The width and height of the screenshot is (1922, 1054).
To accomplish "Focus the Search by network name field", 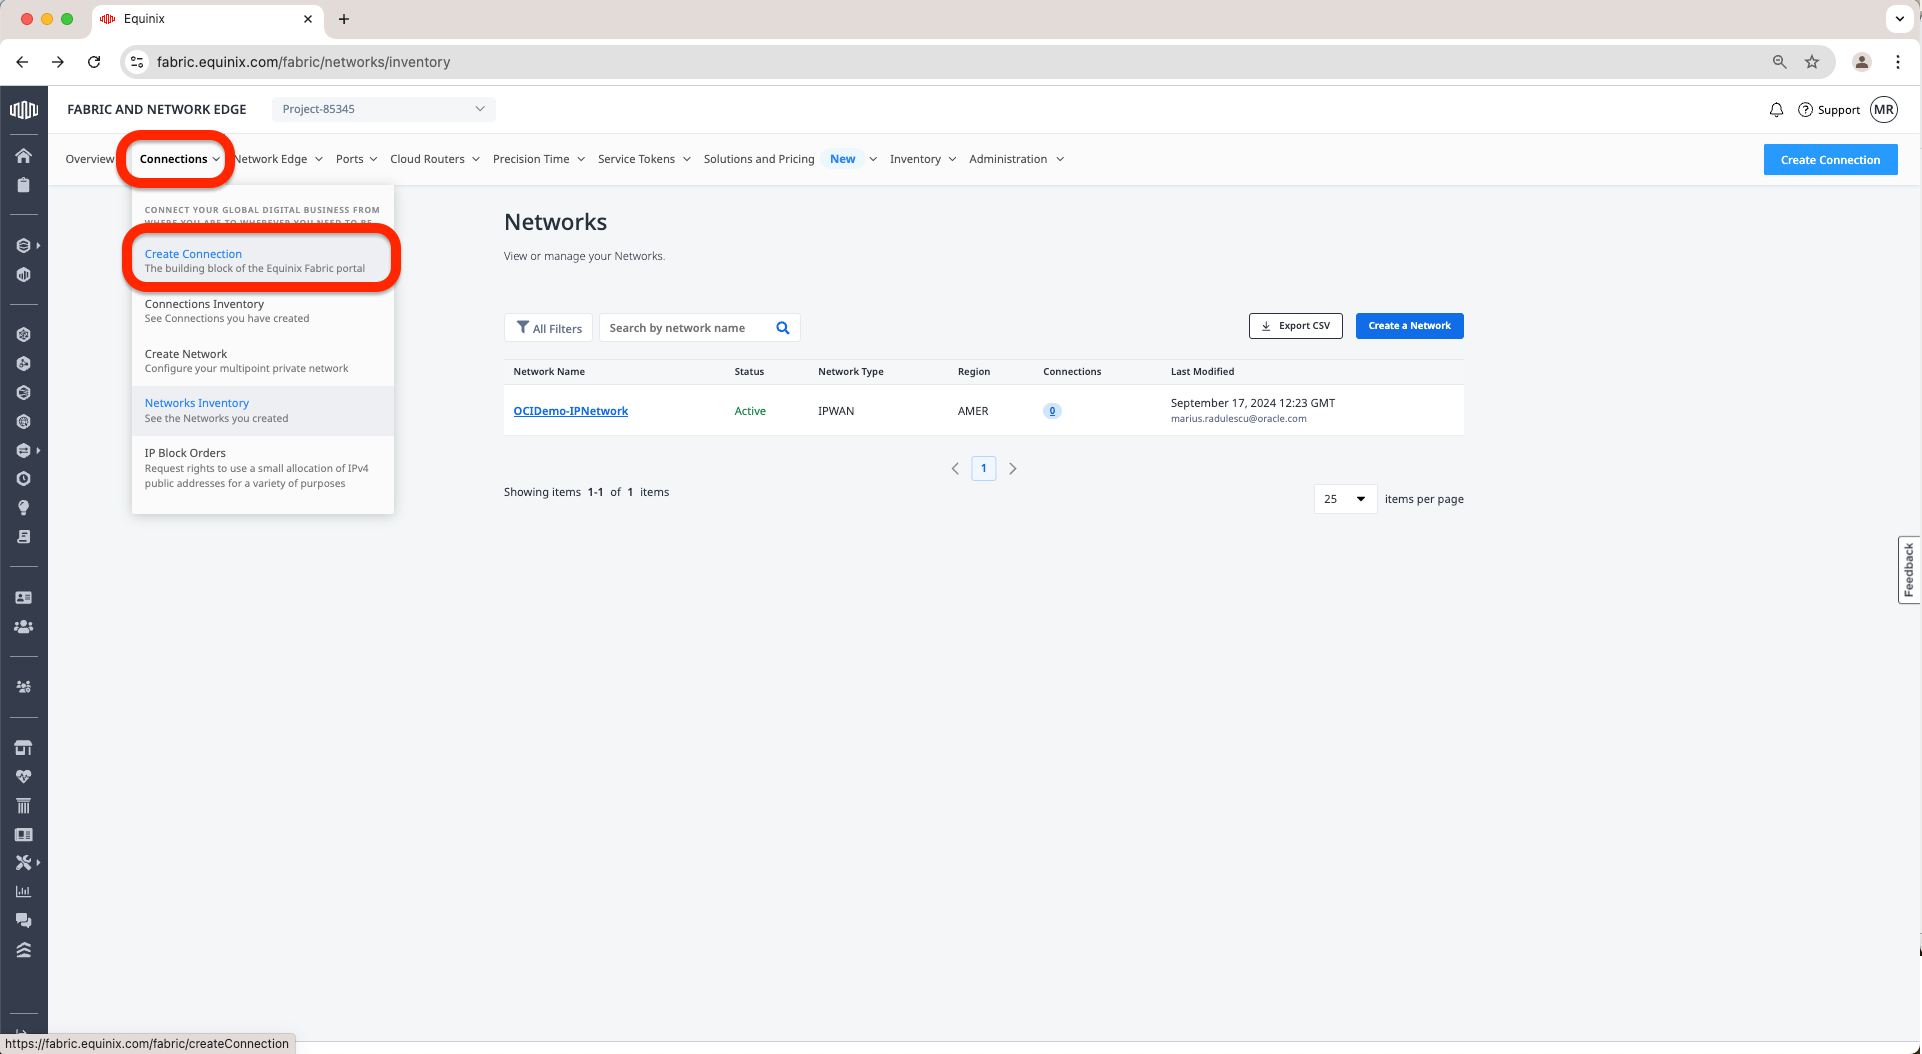I will click(x=686, y=328).
